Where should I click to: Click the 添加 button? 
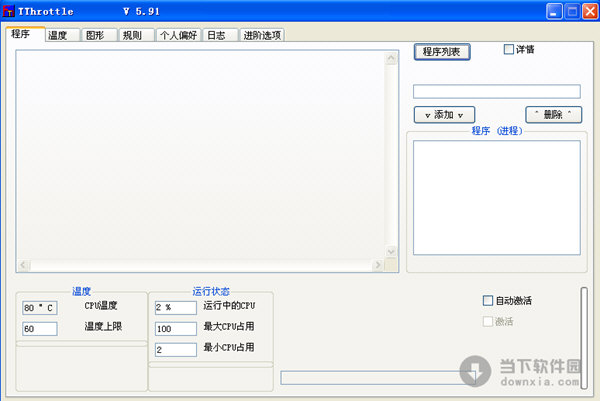[444, 115]
